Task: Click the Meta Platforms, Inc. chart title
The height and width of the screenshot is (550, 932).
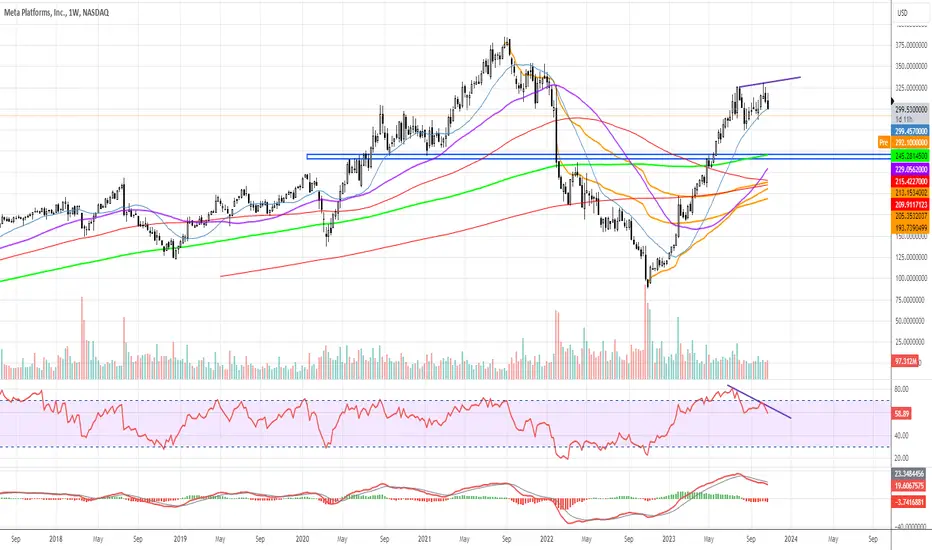Action: [x=56, y=12]
